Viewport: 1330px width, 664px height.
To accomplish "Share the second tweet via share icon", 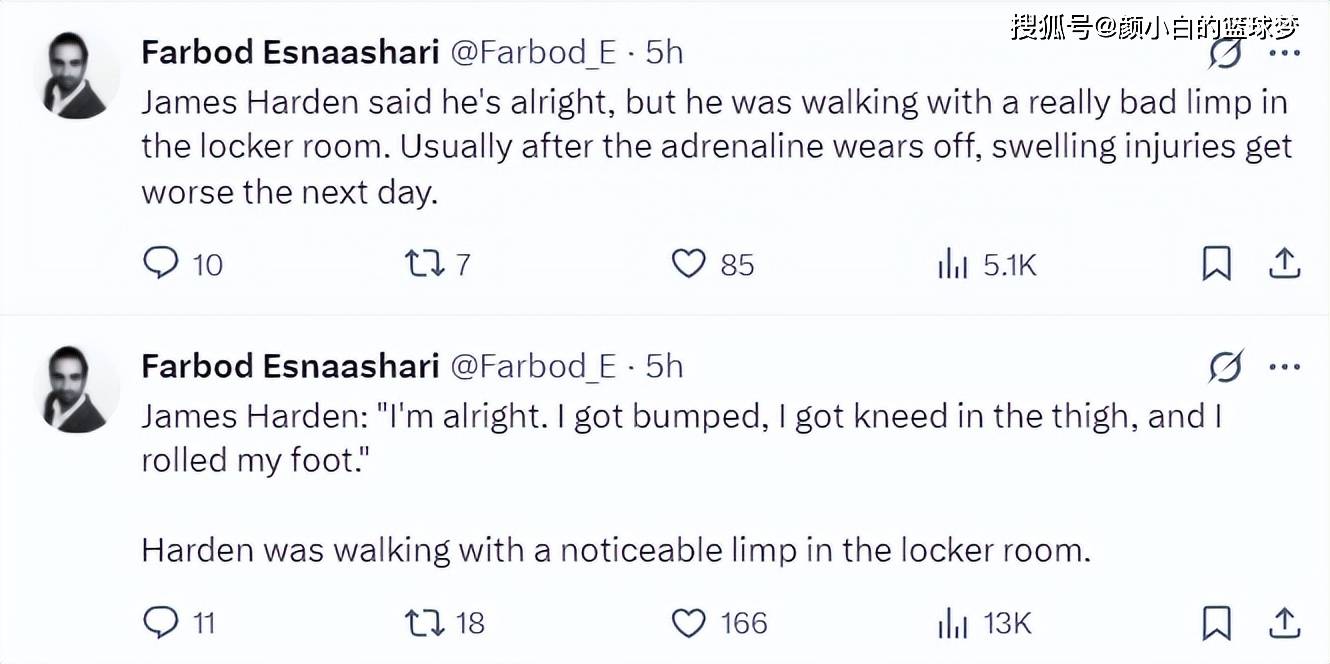I will (x=1283, y=623).
